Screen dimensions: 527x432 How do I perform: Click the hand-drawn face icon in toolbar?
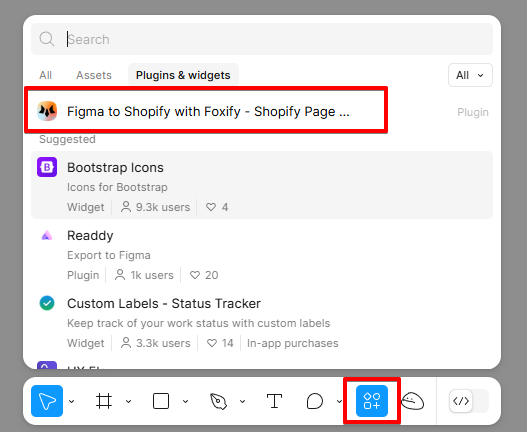(x=412, y=401)
